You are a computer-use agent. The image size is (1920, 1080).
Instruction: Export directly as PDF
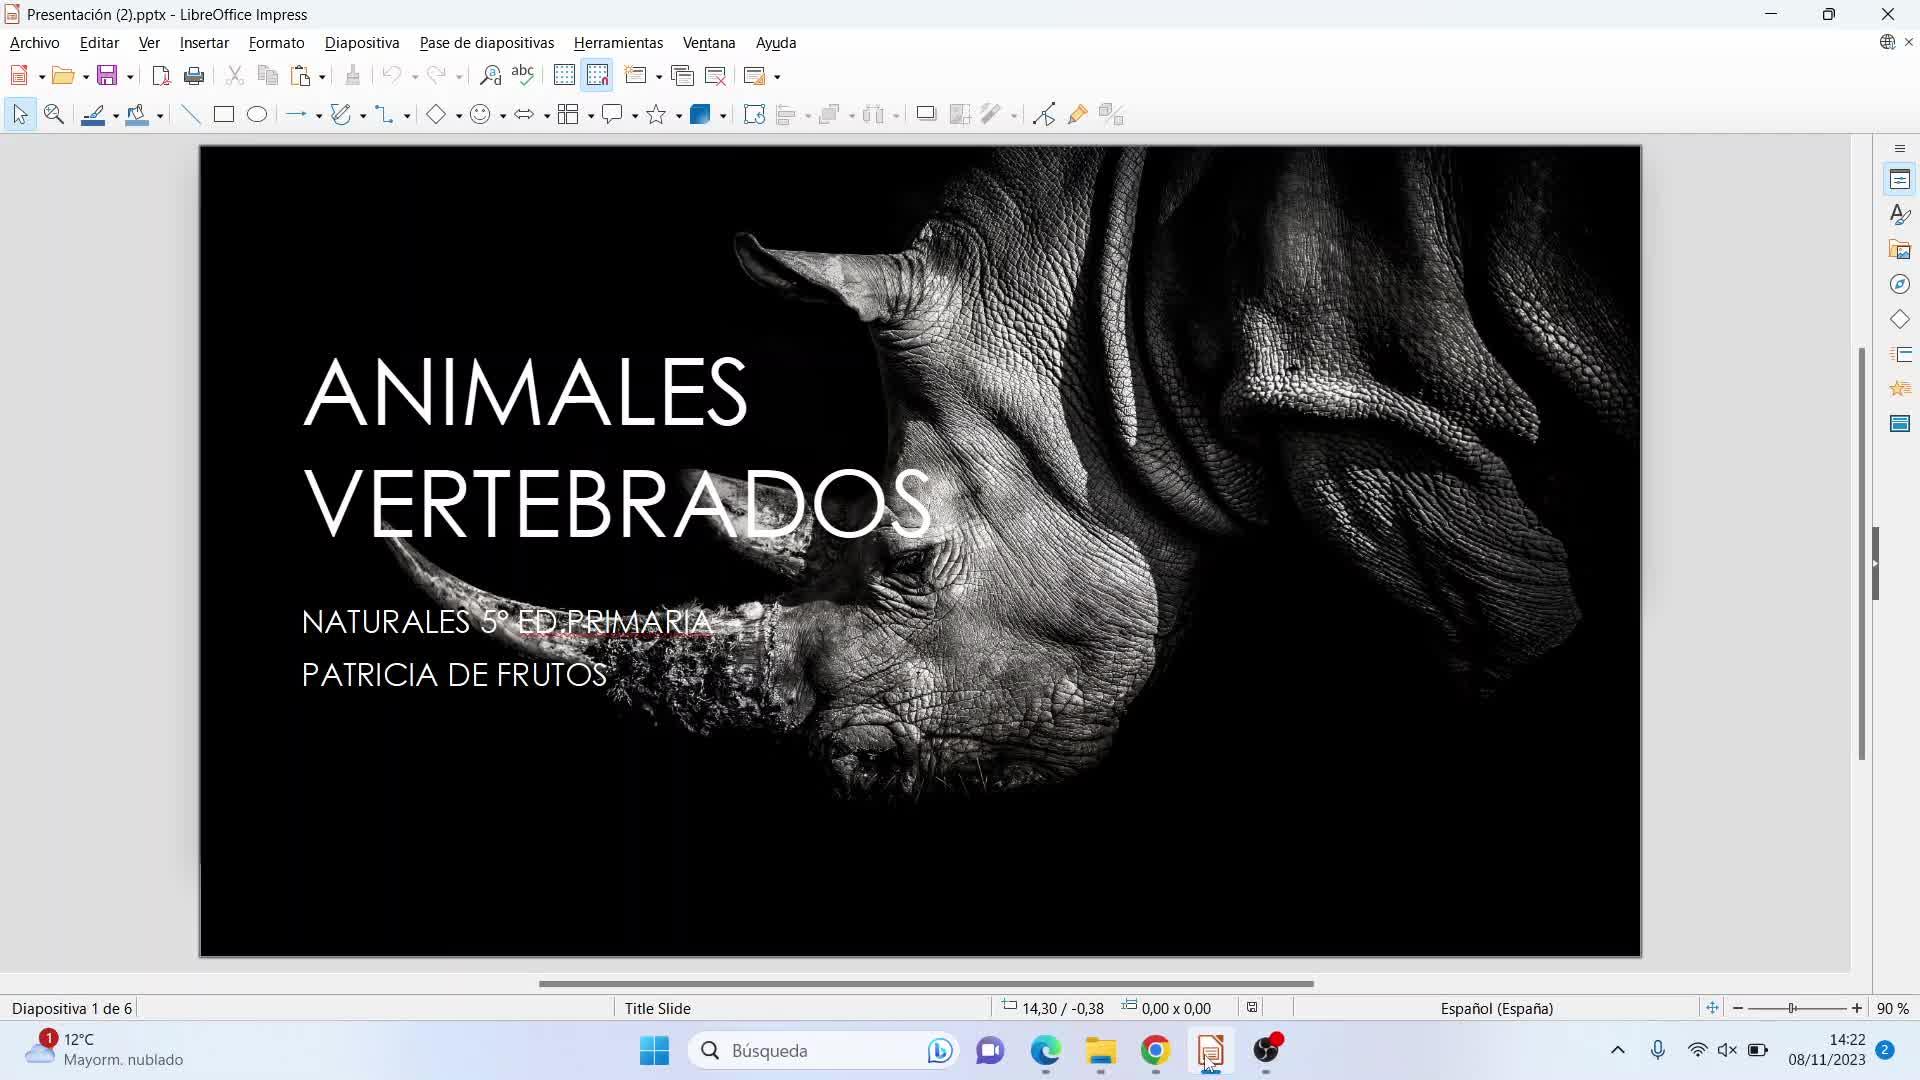[160, 76]
